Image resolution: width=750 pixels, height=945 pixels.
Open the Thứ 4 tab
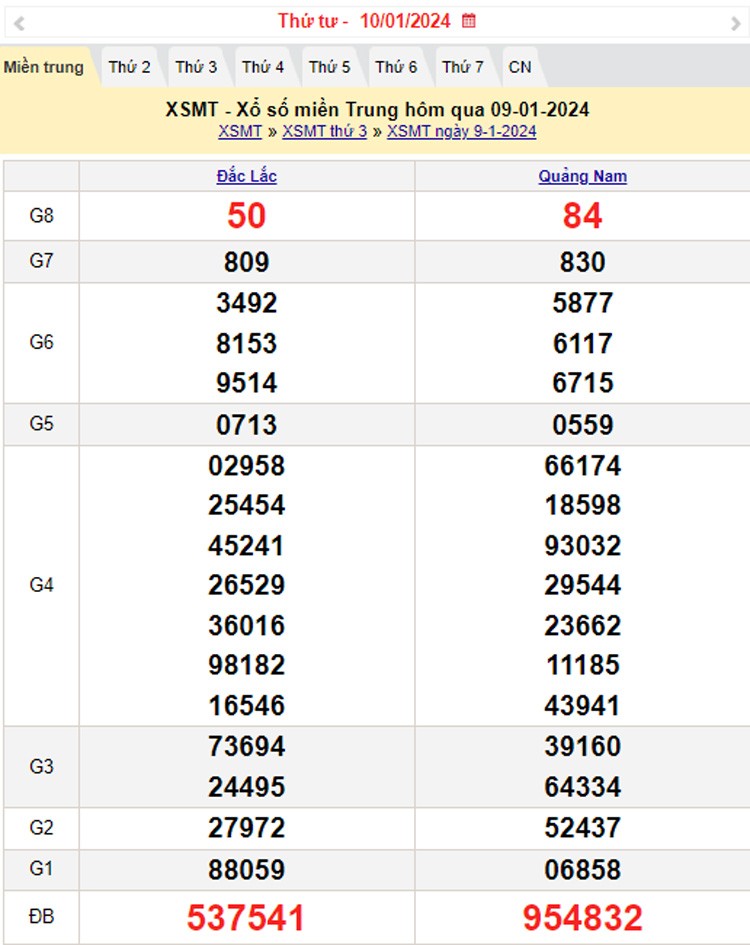coord(263,68)
